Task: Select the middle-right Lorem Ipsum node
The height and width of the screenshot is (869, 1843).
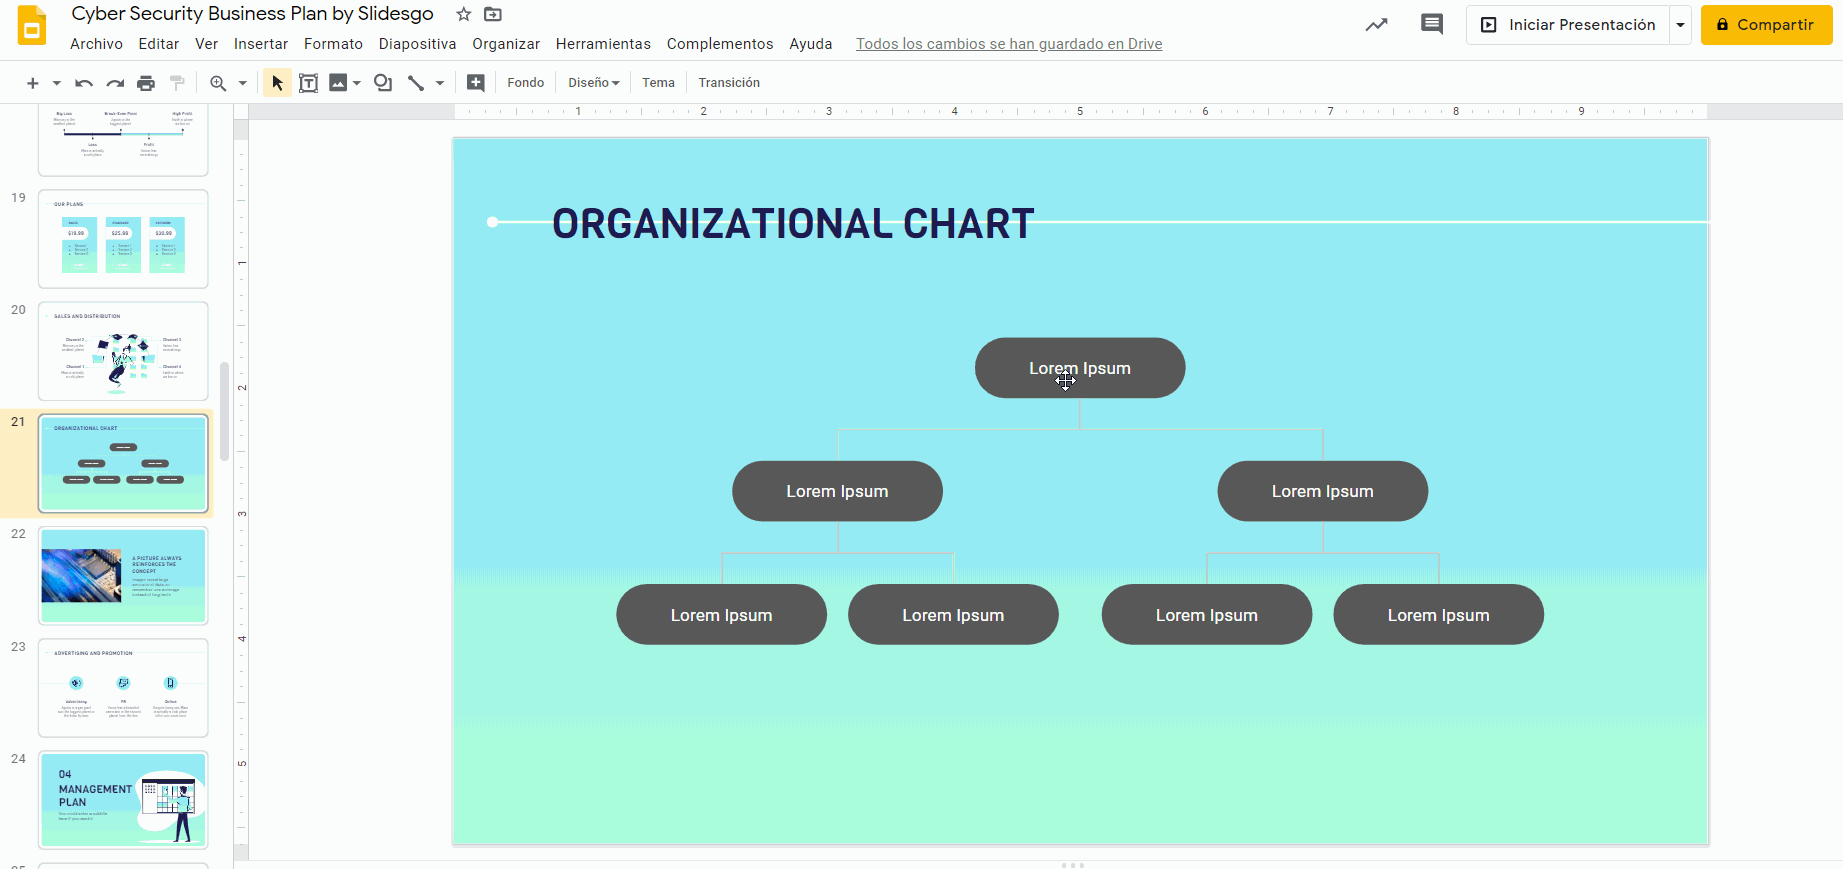Action: [x=1323, y=491]
